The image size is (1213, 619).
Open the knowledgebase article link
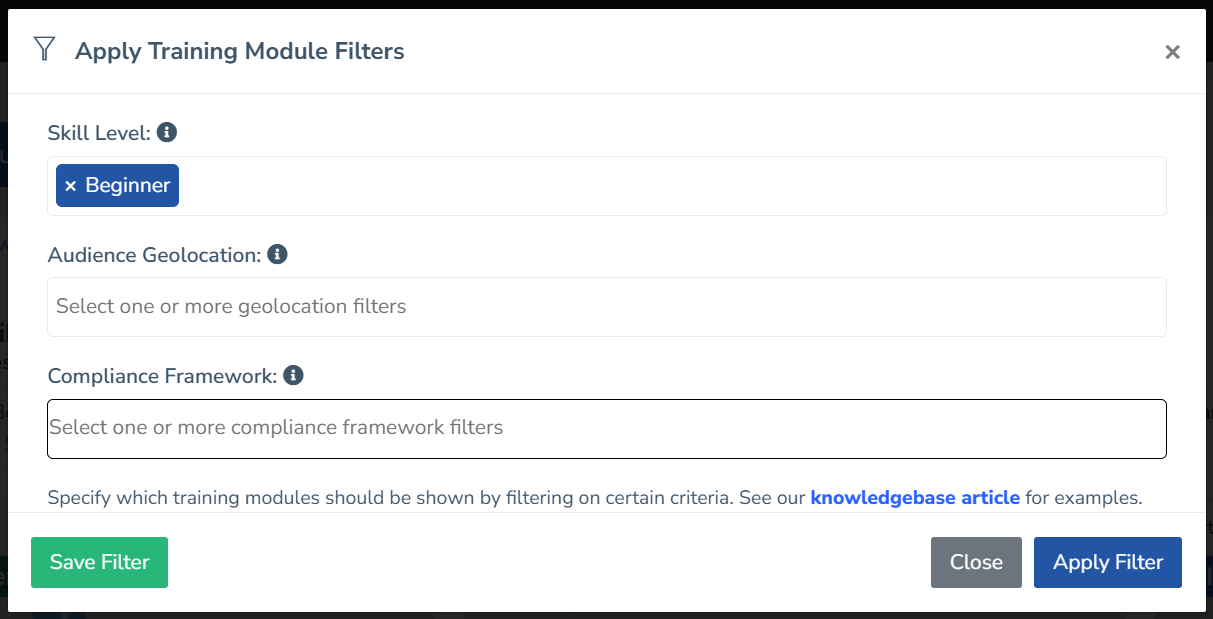(x=914, y=497)
